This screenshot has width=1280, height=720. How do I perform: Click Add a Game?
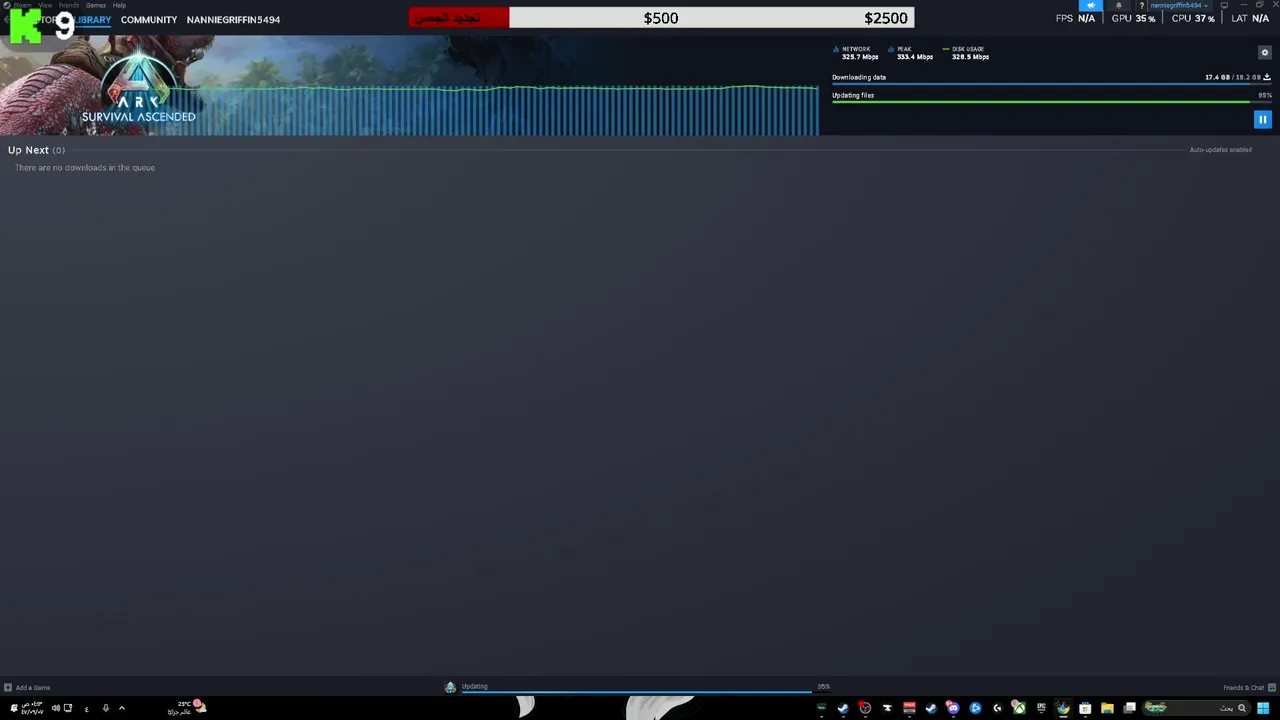[x=27, y=688]
